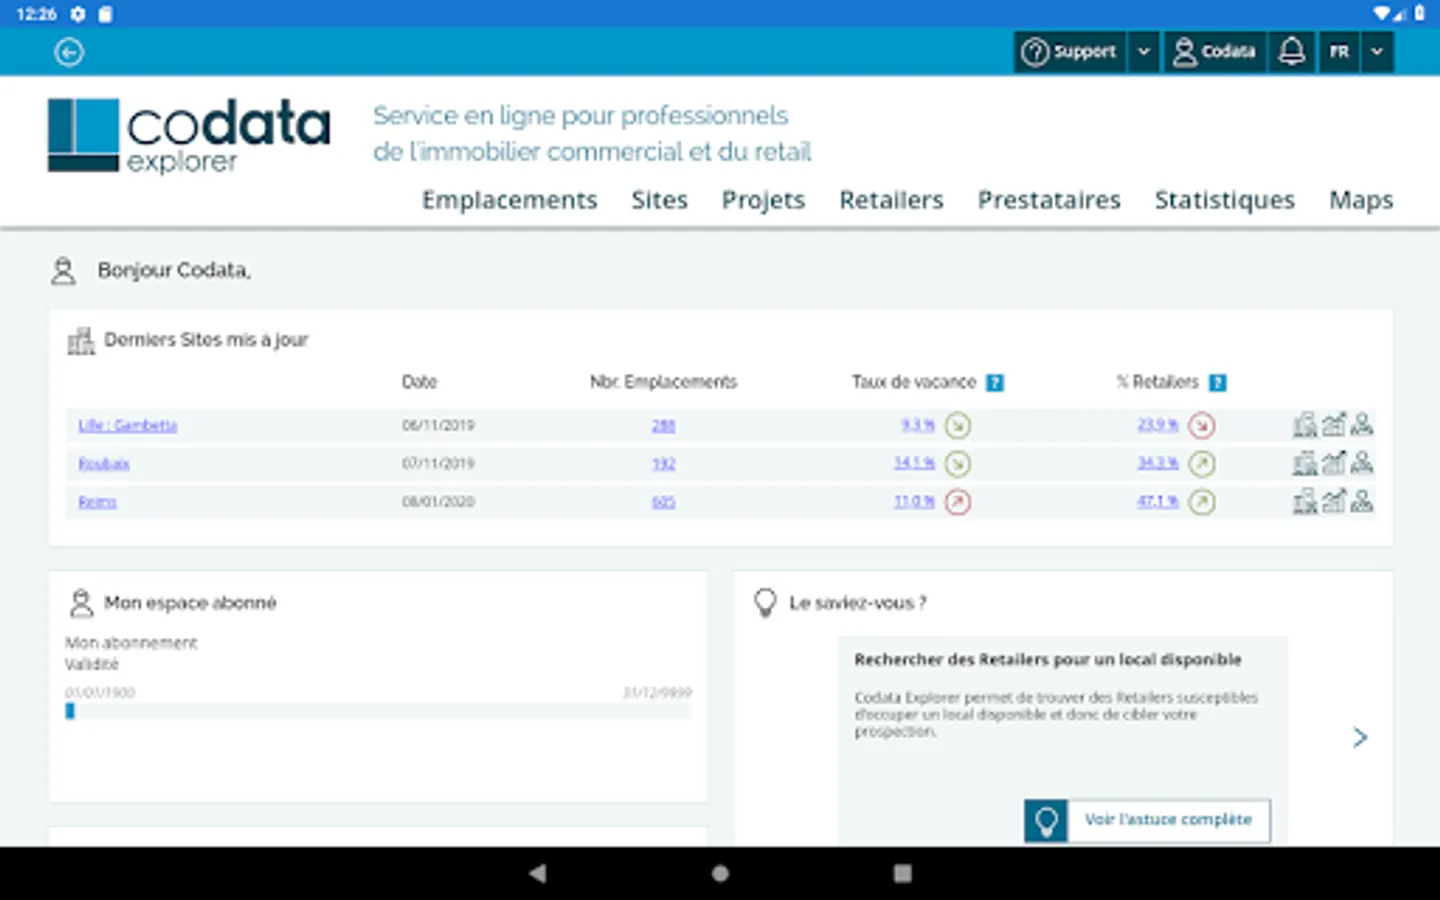Click the date 07/11/2019
The image size is (1440, 900).
[438, 463]
